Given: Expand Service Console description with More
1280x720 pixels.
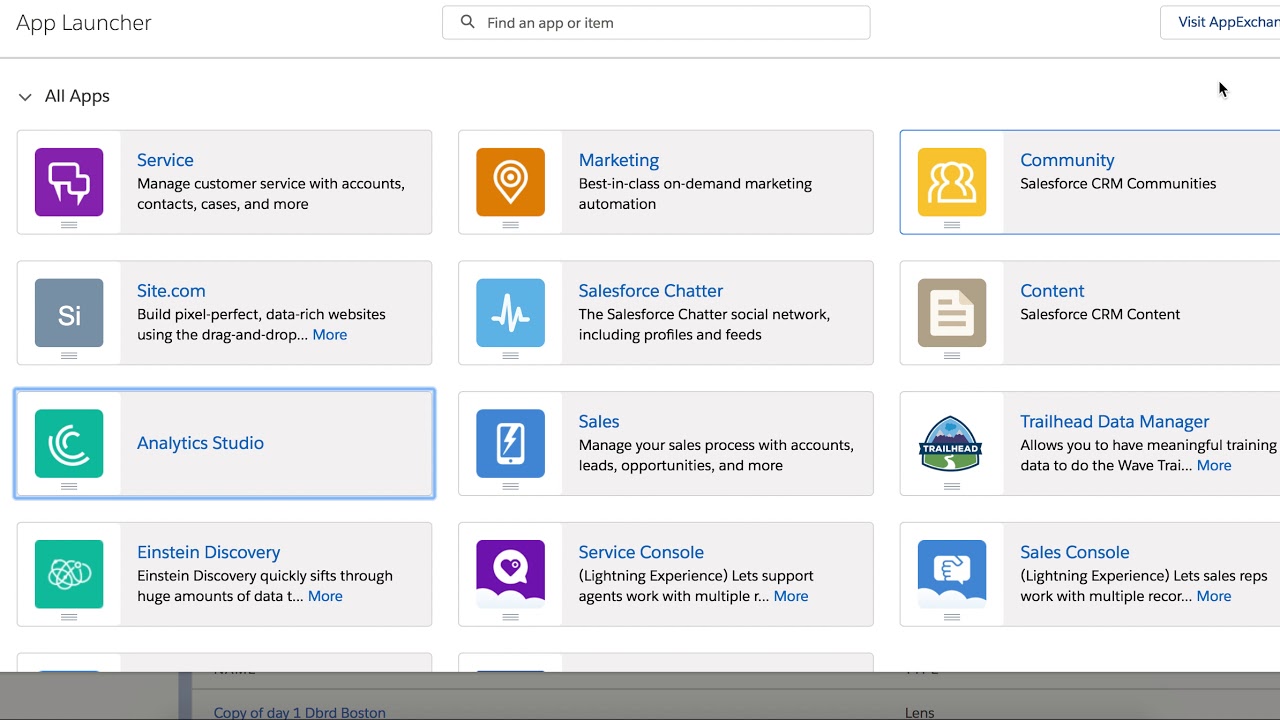Looking at the screenshot, I should tap(791, 596).
